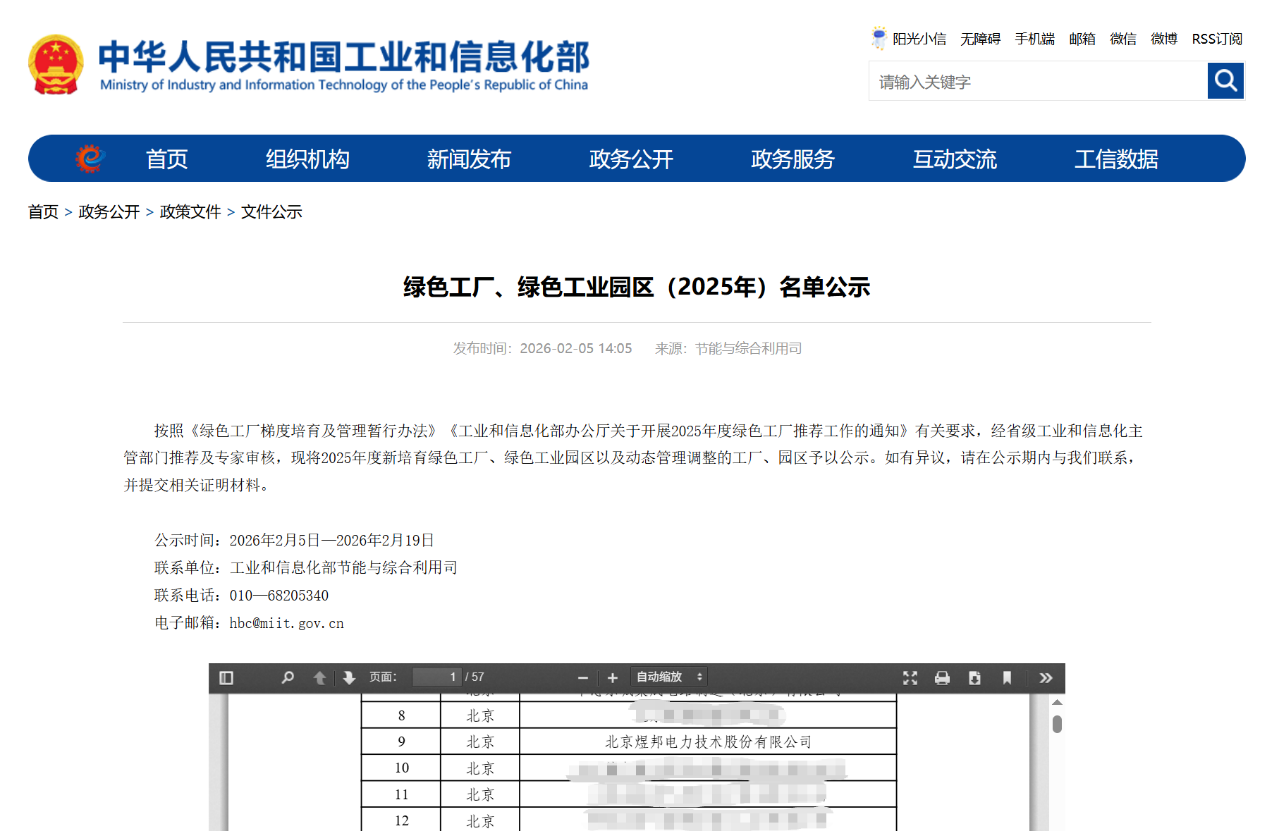Go to the next page with the down arrow
Screen dimensions: 1267x831
click(347, 677)
